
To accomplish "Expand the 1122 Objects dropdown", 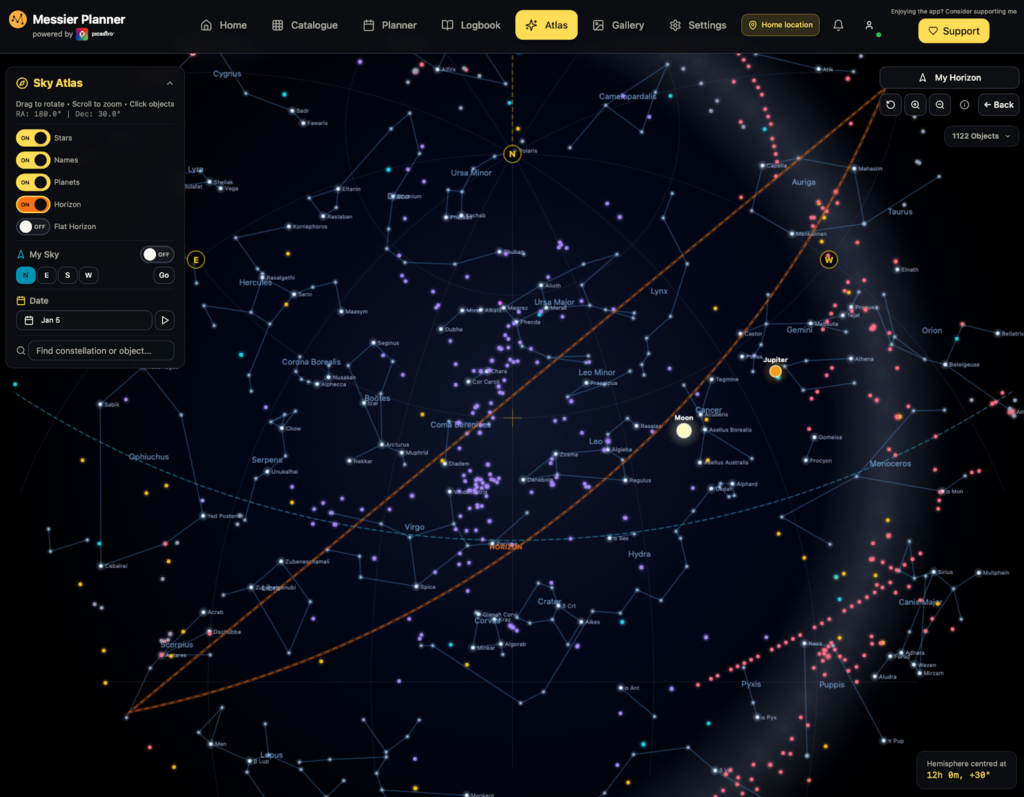I will [980, 136].
